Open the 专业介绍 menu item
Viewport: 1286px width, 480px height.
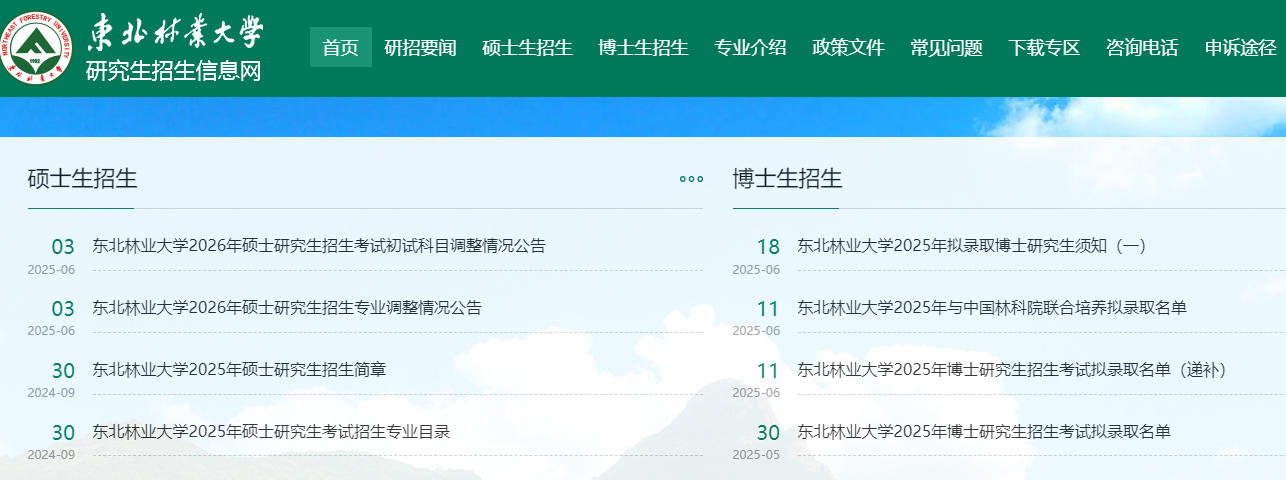click(750, 47)
